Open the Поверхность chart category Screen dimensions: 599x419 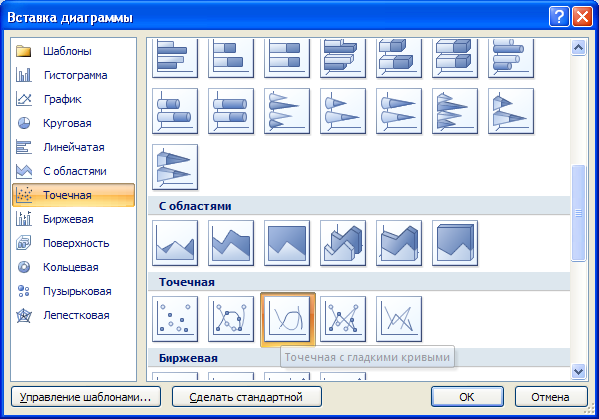[x=73, y=243]
